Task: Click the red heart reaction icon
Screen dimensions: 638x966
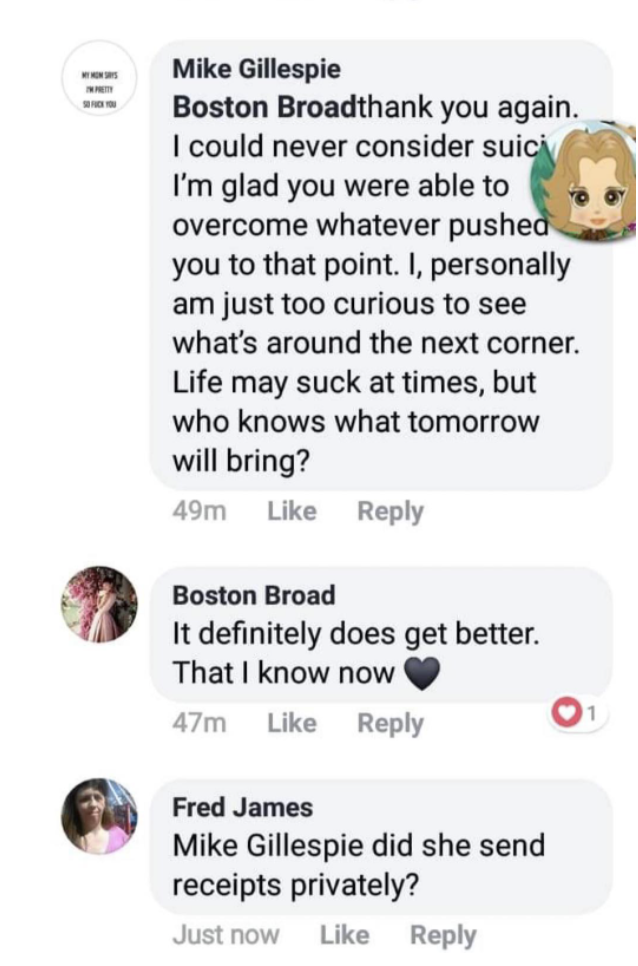Action: click(x=566, y=713)
